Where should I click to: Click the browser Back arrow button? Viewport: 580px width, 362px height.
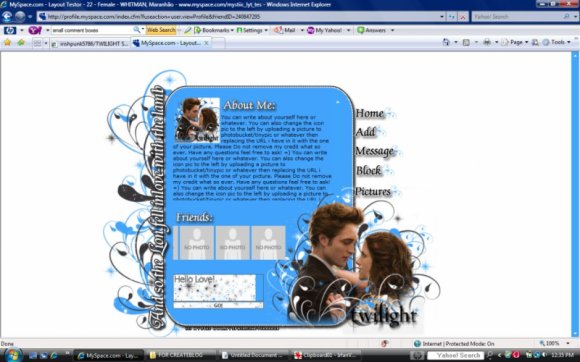[7, 17]
